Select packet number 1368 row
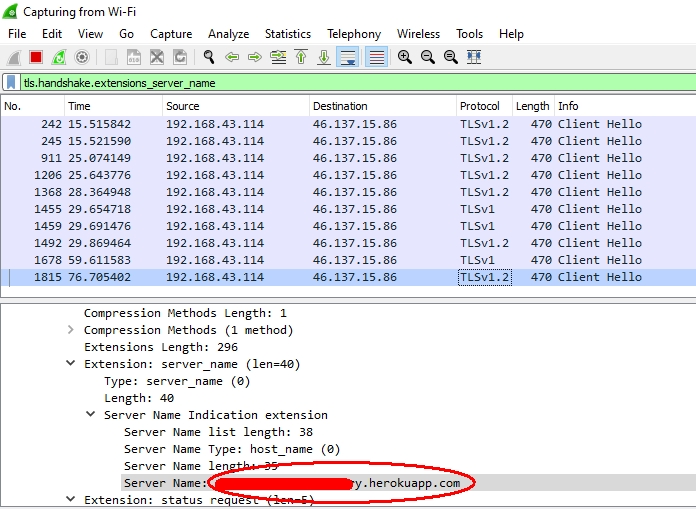The width and height of the screenshot is (696, 509). click(x=348, y=192)
